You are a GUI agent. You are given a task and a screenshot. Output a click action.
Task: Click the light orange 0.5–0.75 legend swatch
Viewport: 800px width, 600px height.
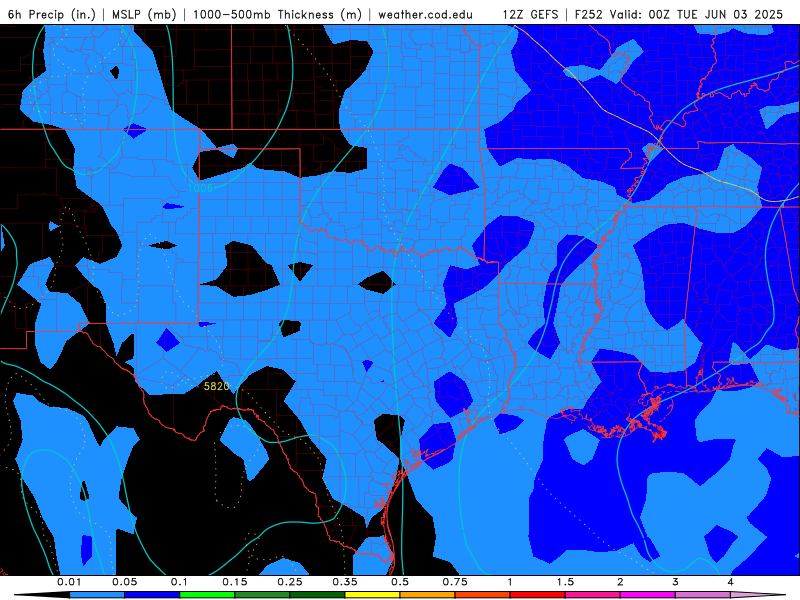[428, 595]
